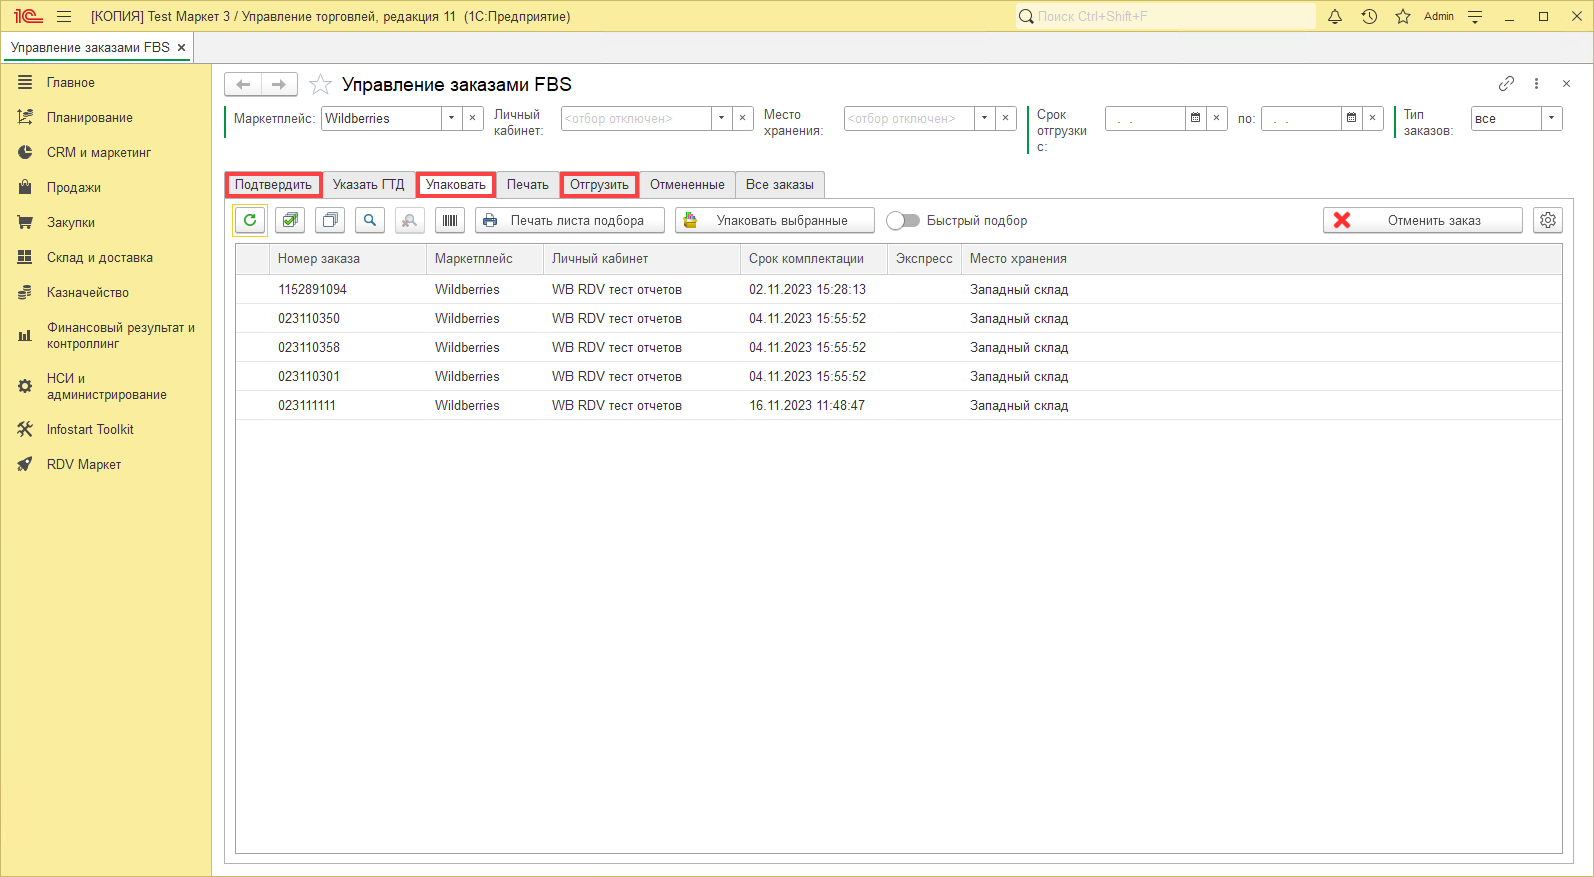Click the ship date from input
Image resolution: width=1594 pixels, height=877 pixels.
tap(1145, 118)
